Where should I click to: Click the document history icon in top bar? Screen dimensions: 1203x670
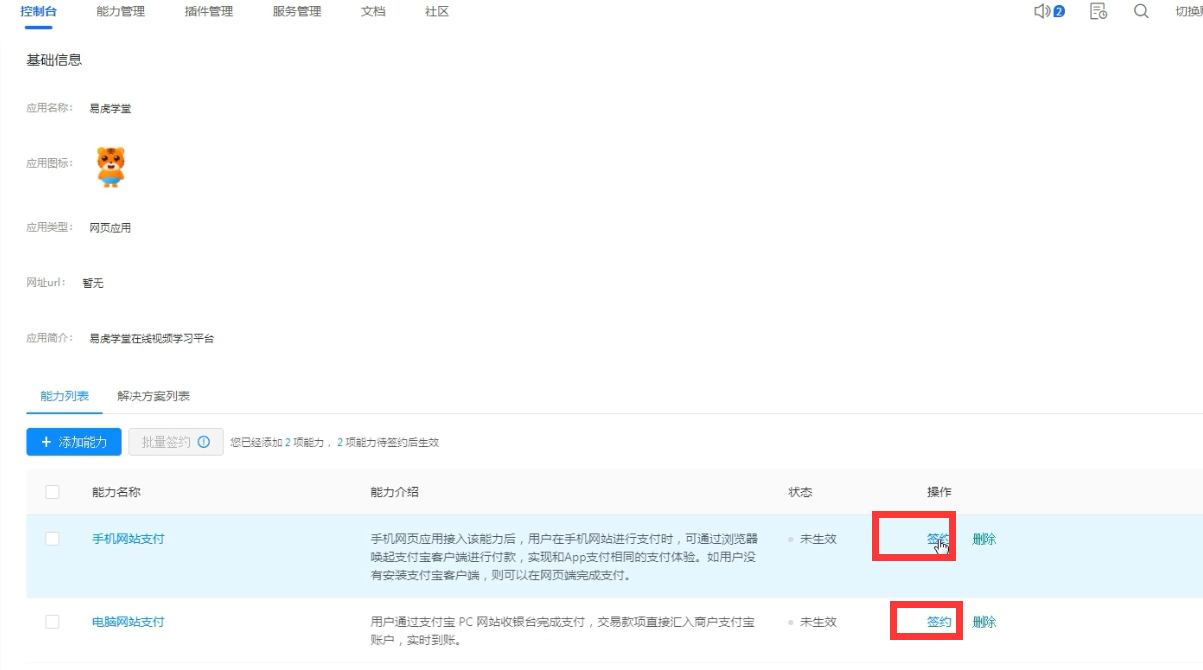pyautogui.click(x=1097, y=11)
